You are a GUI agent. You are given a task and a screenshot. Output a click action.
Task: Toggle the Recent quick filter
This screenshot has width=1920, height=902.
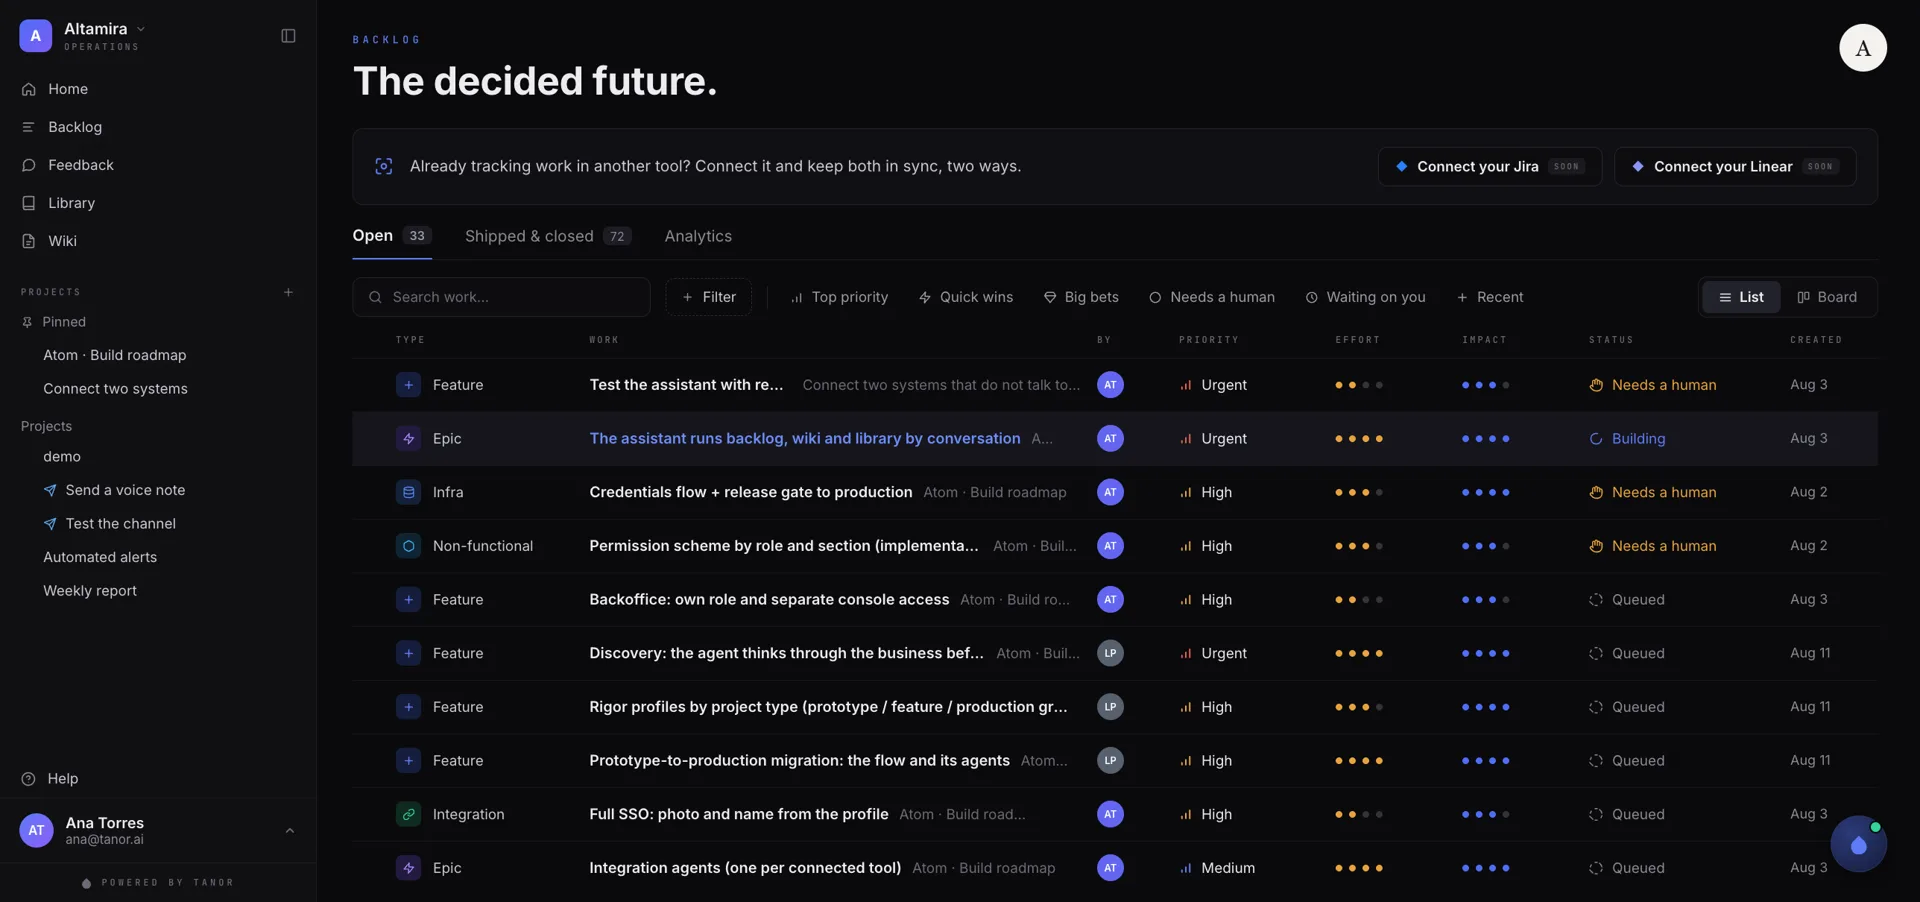point(1490,297)
